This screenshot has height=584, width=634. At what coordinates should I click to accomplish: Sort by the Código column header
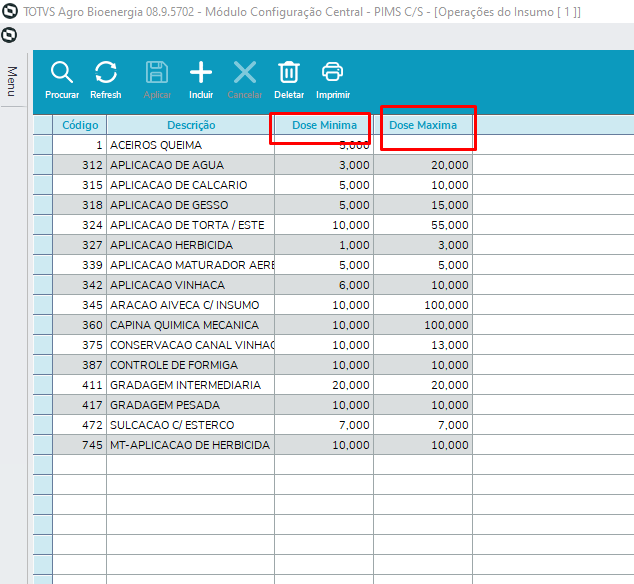pyautogui.click(x=80, y=125)
